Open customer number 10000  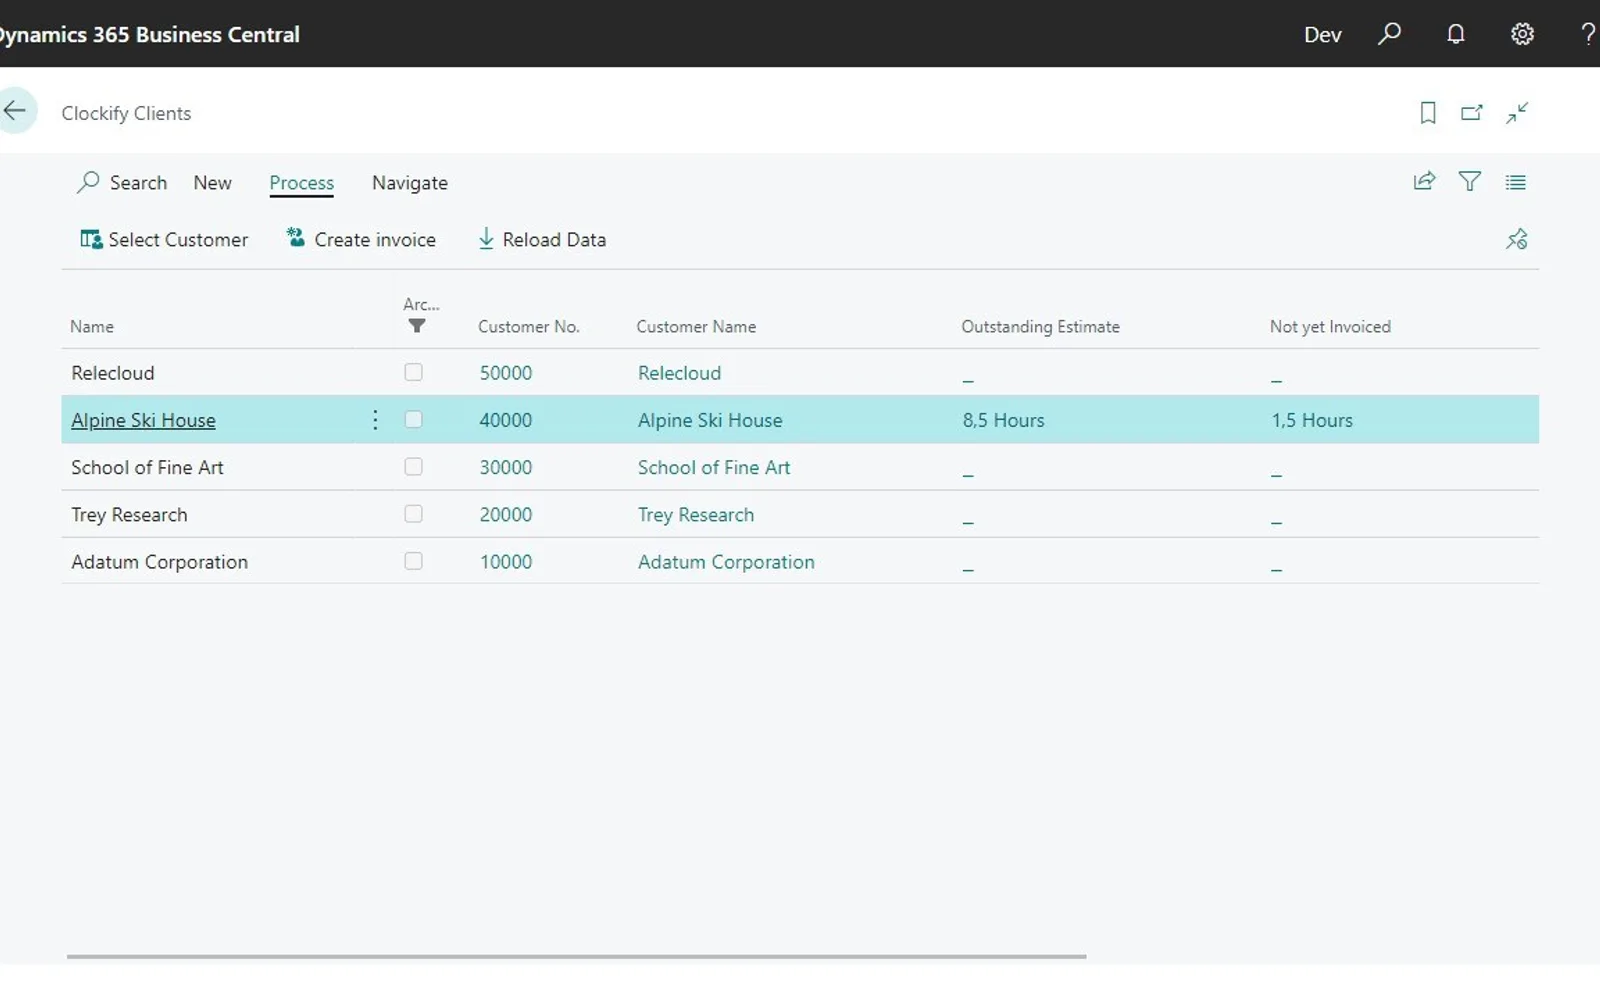506,562
